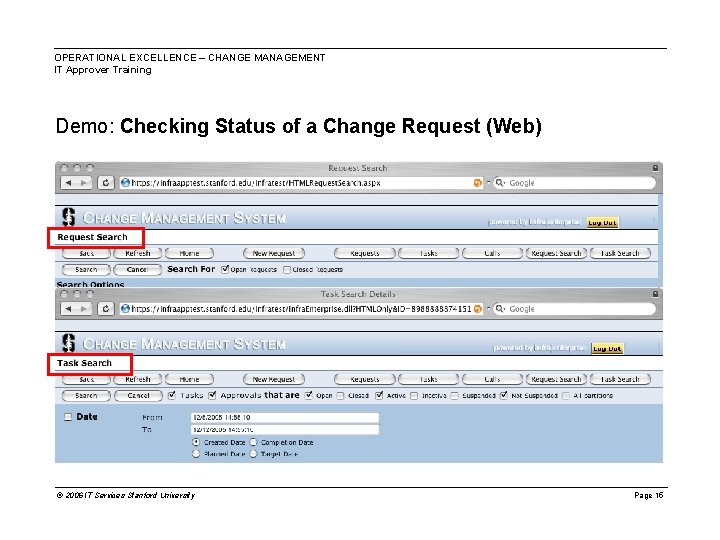Screen dimensions: 720x540
Task: Toggle Closed requests checkbox in Request Search
Action: [287, 270]
